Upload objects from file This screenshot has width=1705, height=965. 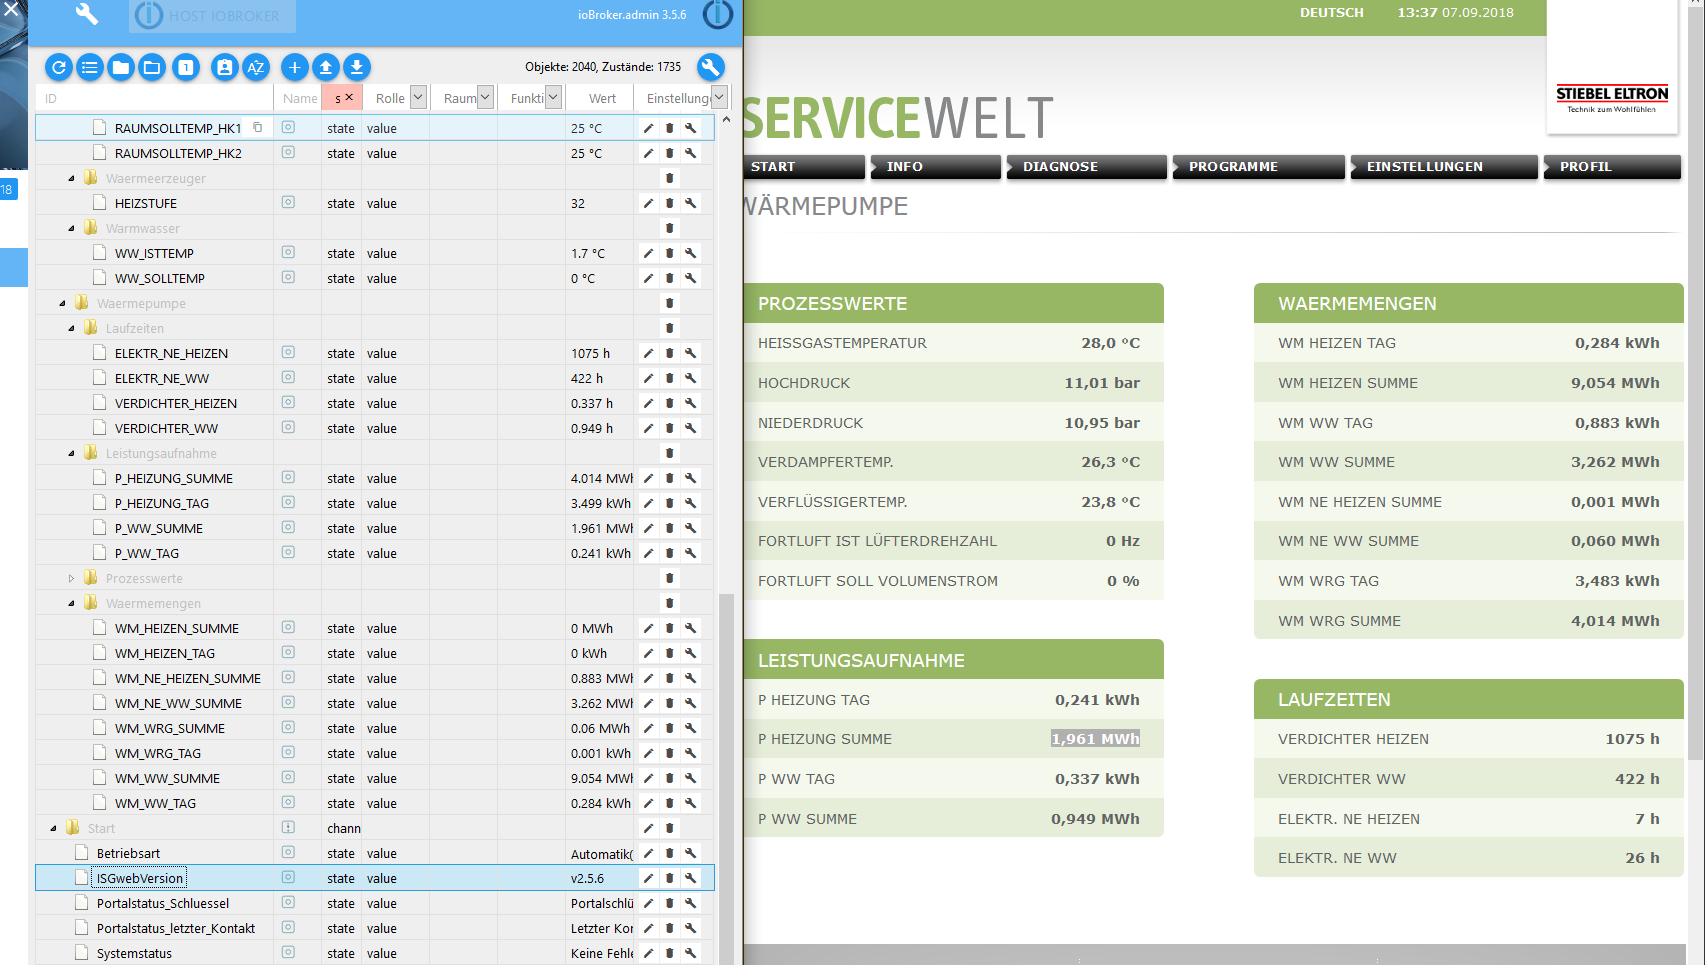point(325,67)
